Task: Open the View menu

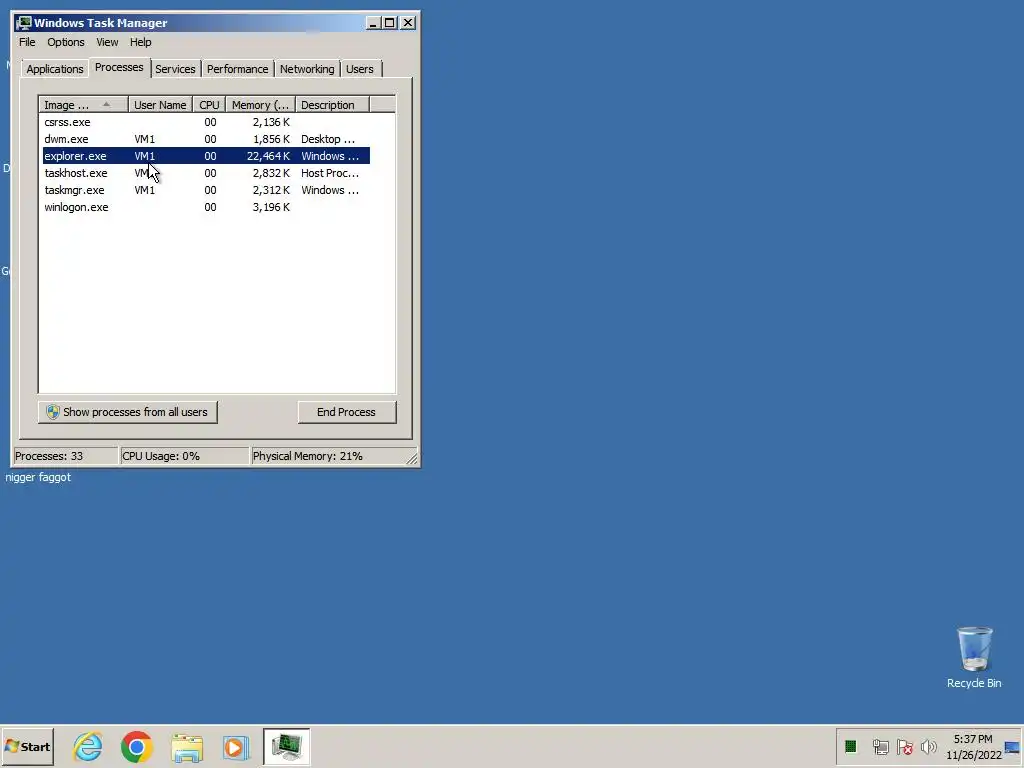Action: (x=107, y=42)
